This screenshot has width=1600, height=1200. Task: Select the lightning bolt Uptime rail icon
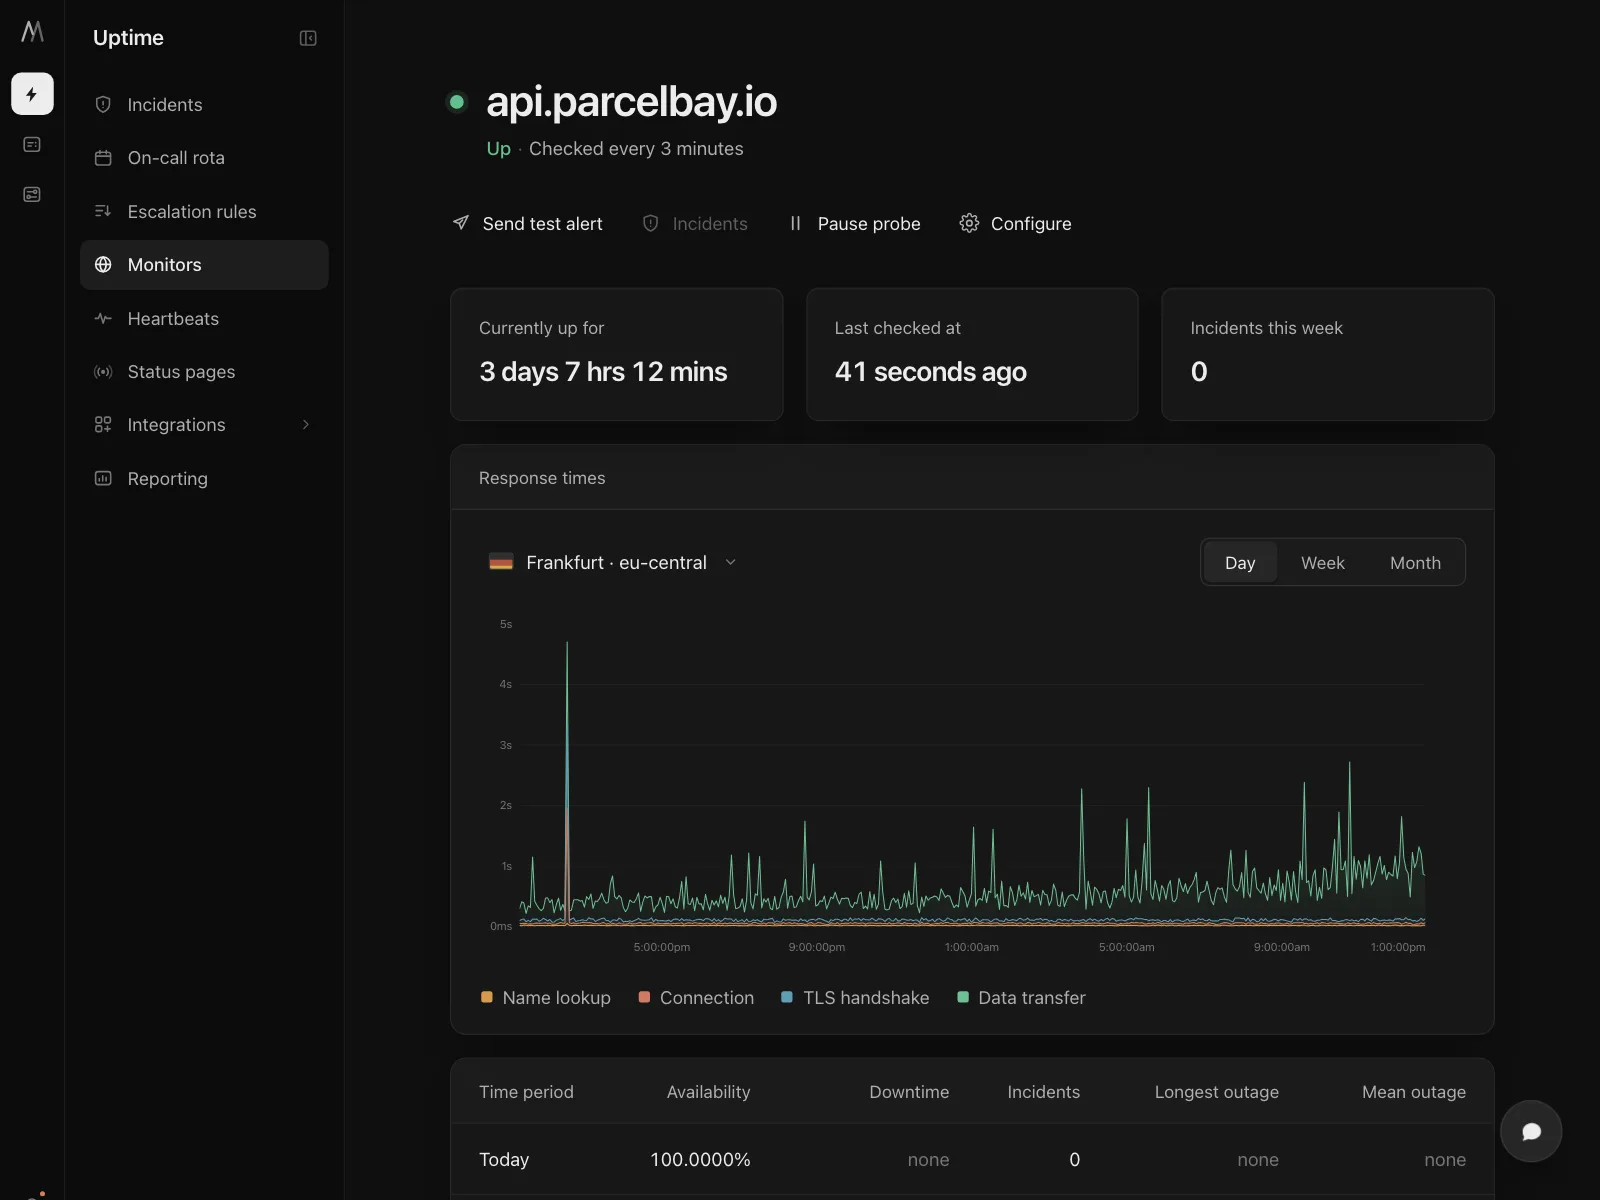coord(32,94)
